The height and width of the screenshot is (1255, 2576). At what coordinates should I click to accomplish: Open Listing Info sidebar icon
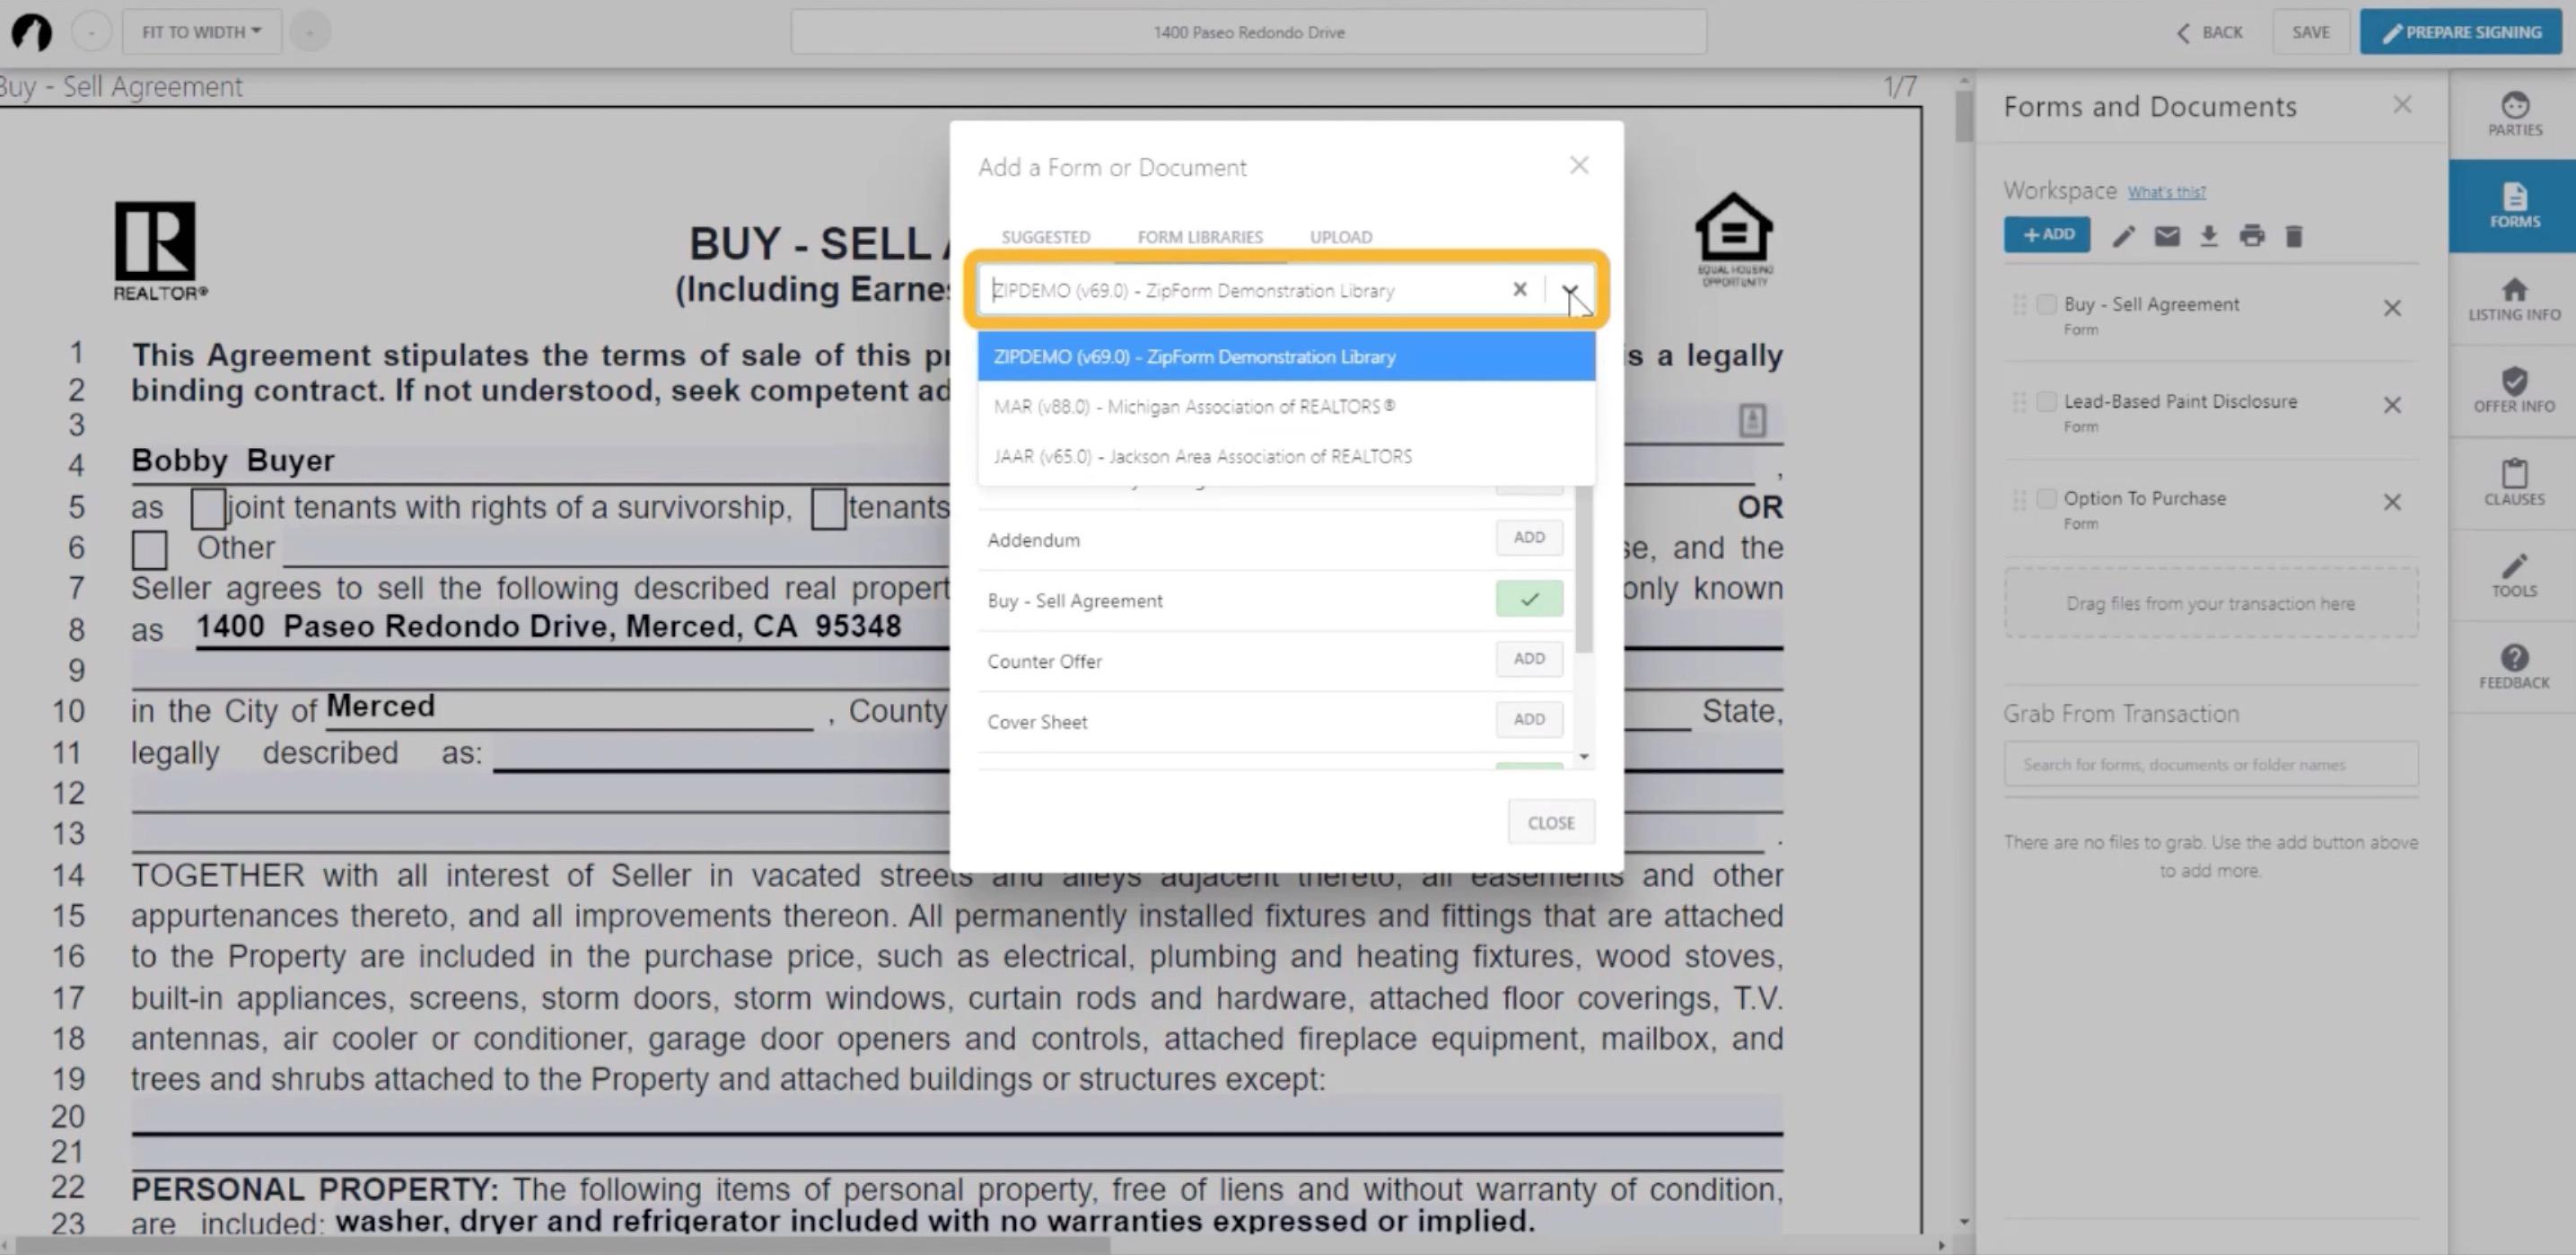click(x=2513, y=298)
